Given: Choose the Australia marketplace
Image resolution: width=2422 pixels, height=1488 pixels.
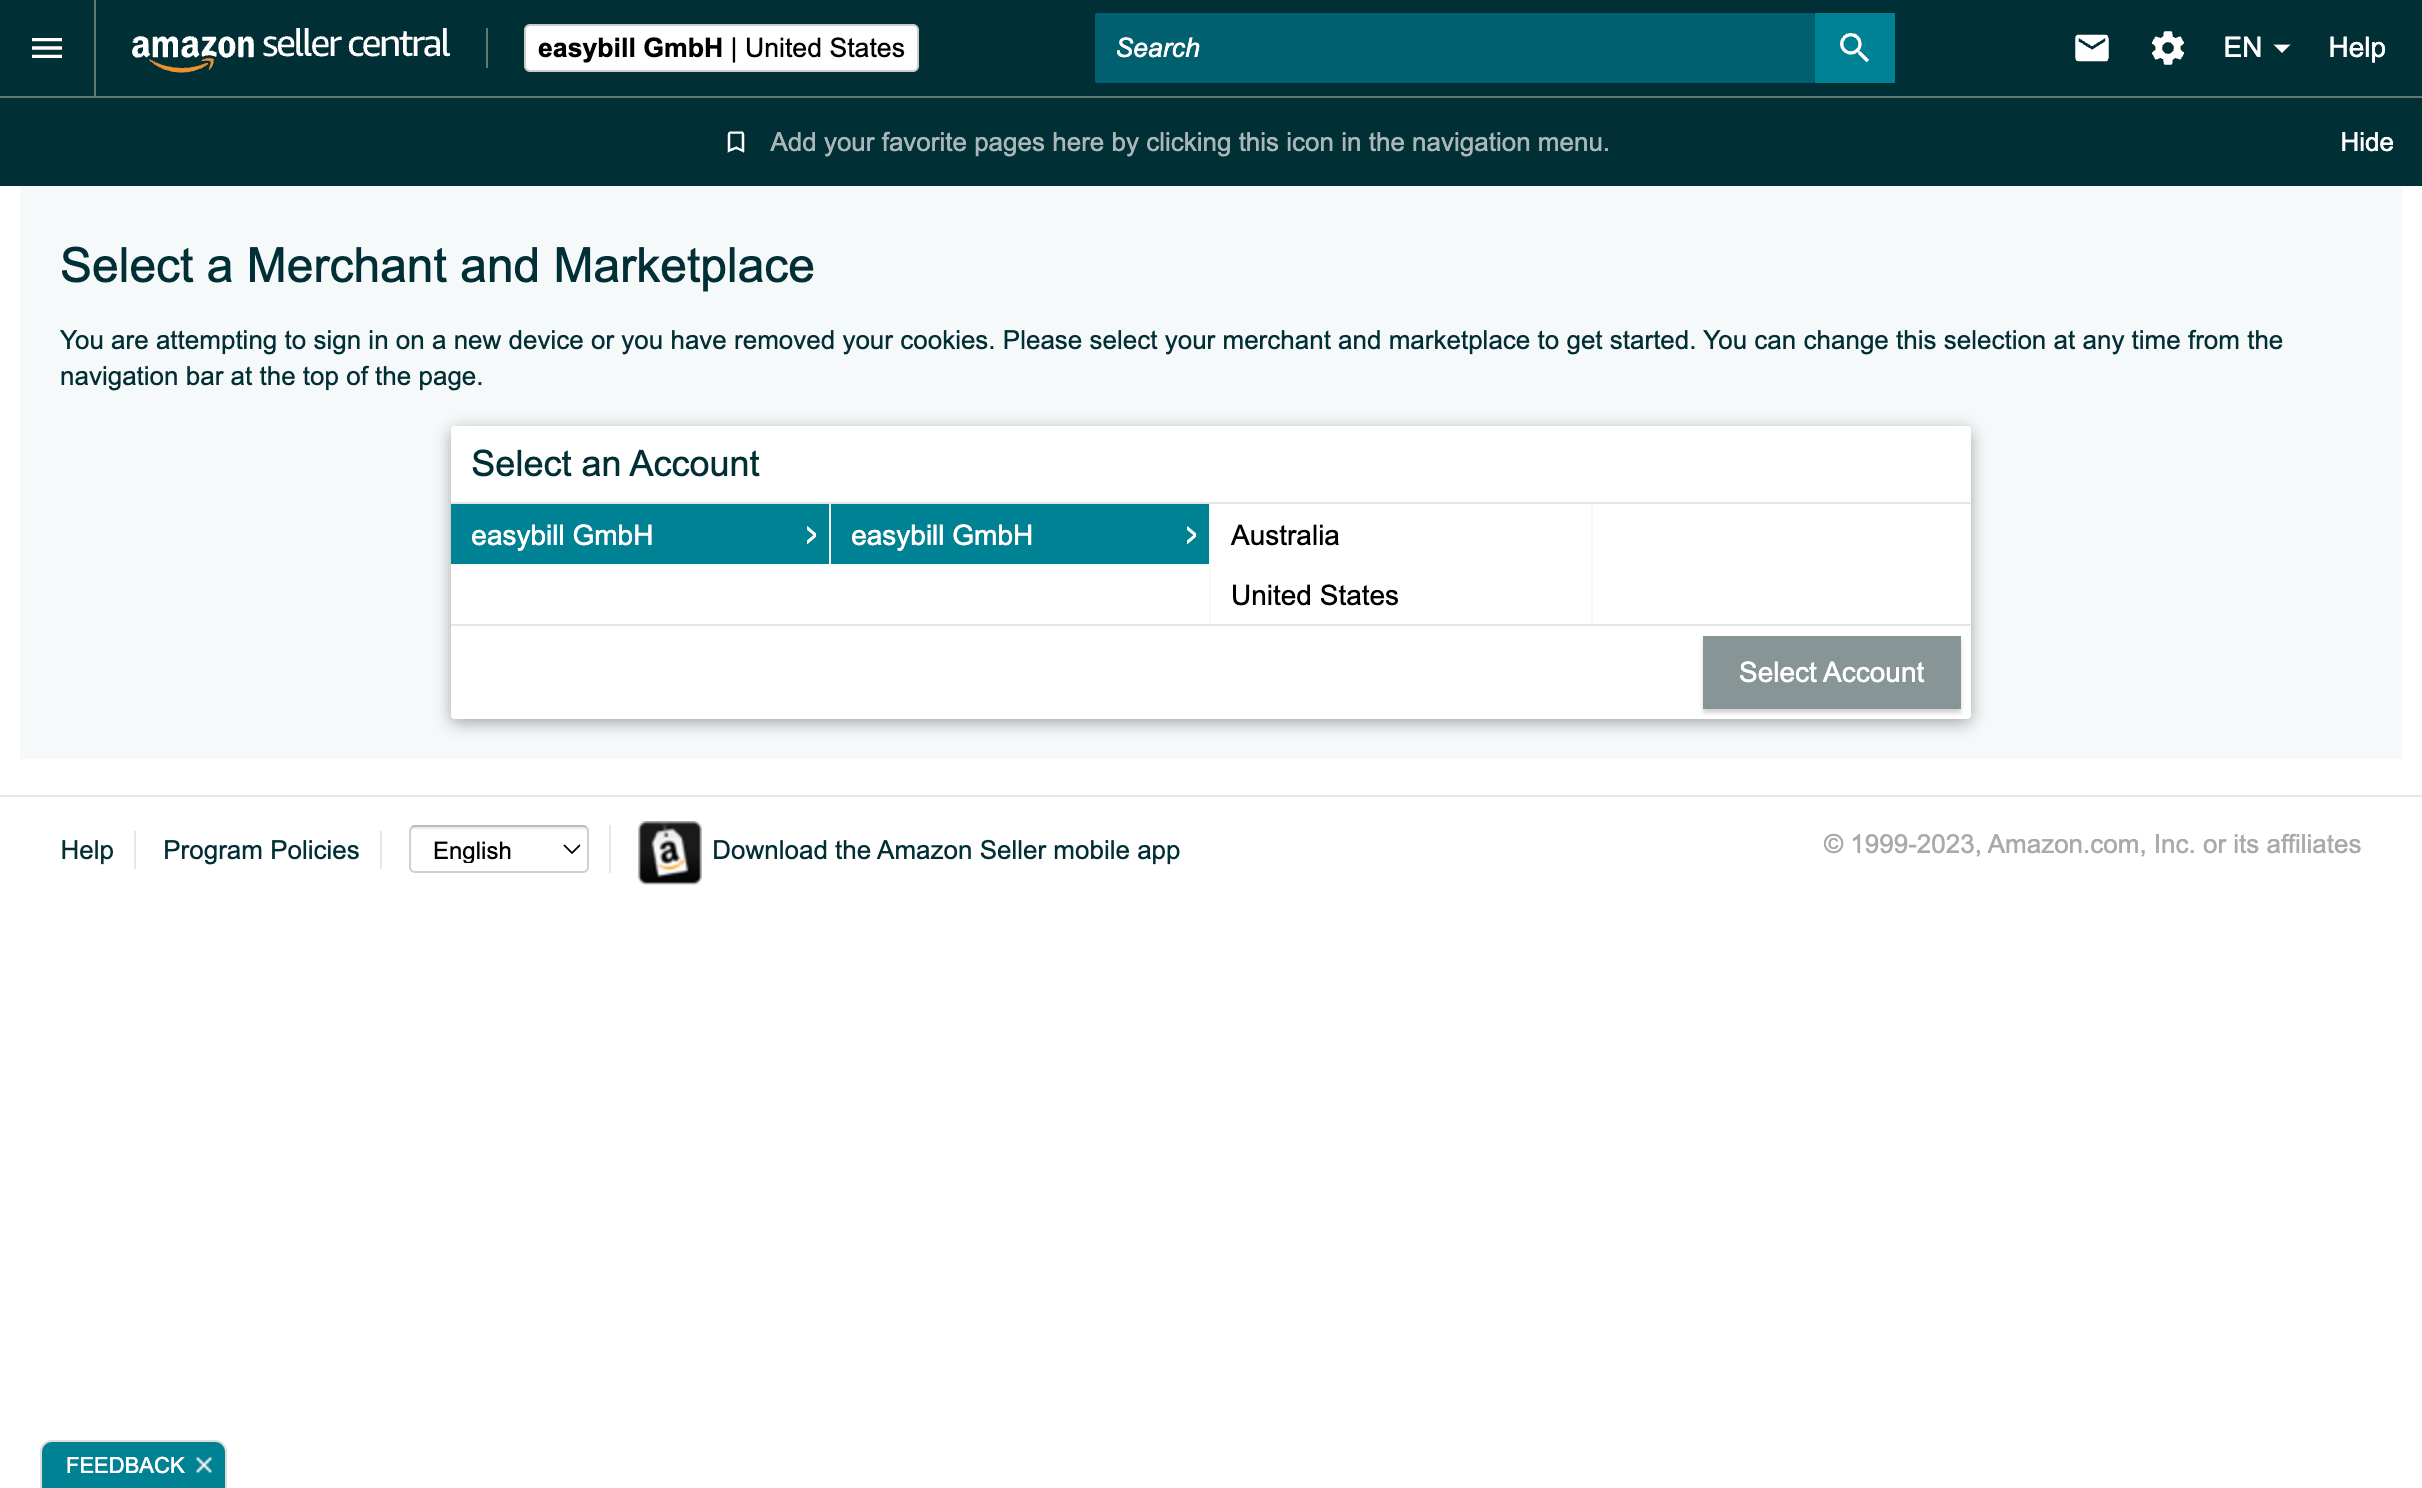Looking at the screenshot, I should coord(1400,535).
